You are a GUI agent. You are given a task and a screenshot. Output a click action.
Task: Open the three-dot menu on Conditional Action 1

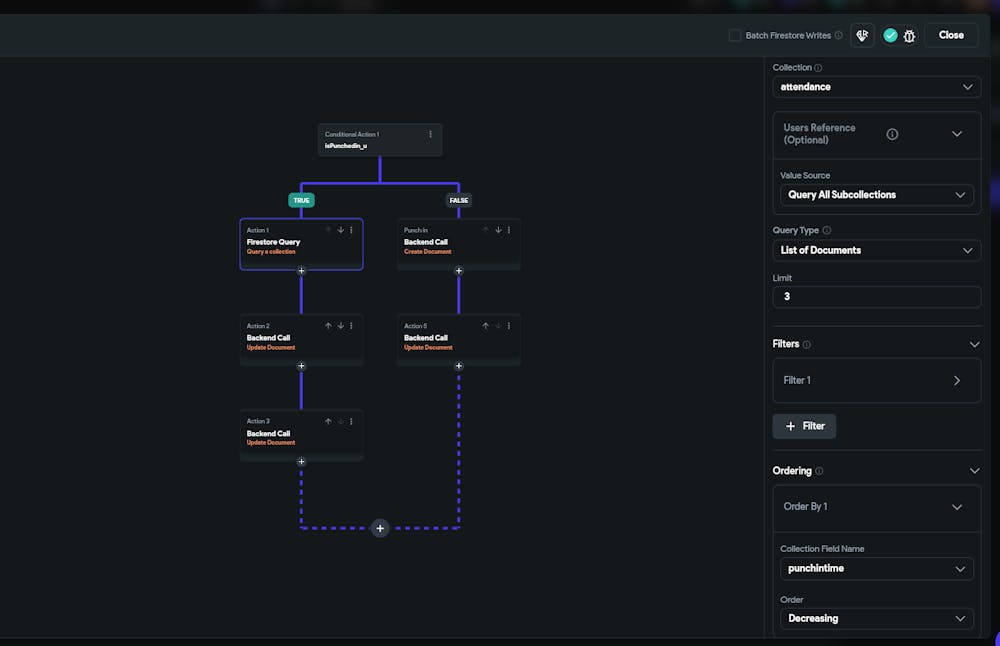(431, 134)
